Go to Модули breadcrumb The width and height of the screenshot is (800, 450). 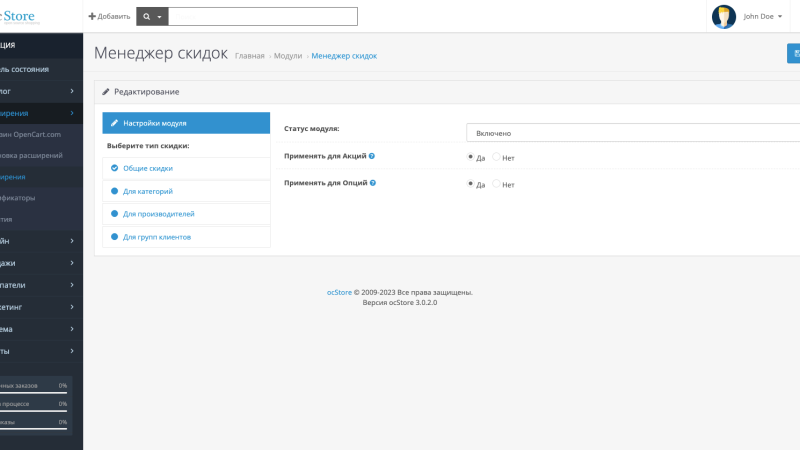(288, 56)
